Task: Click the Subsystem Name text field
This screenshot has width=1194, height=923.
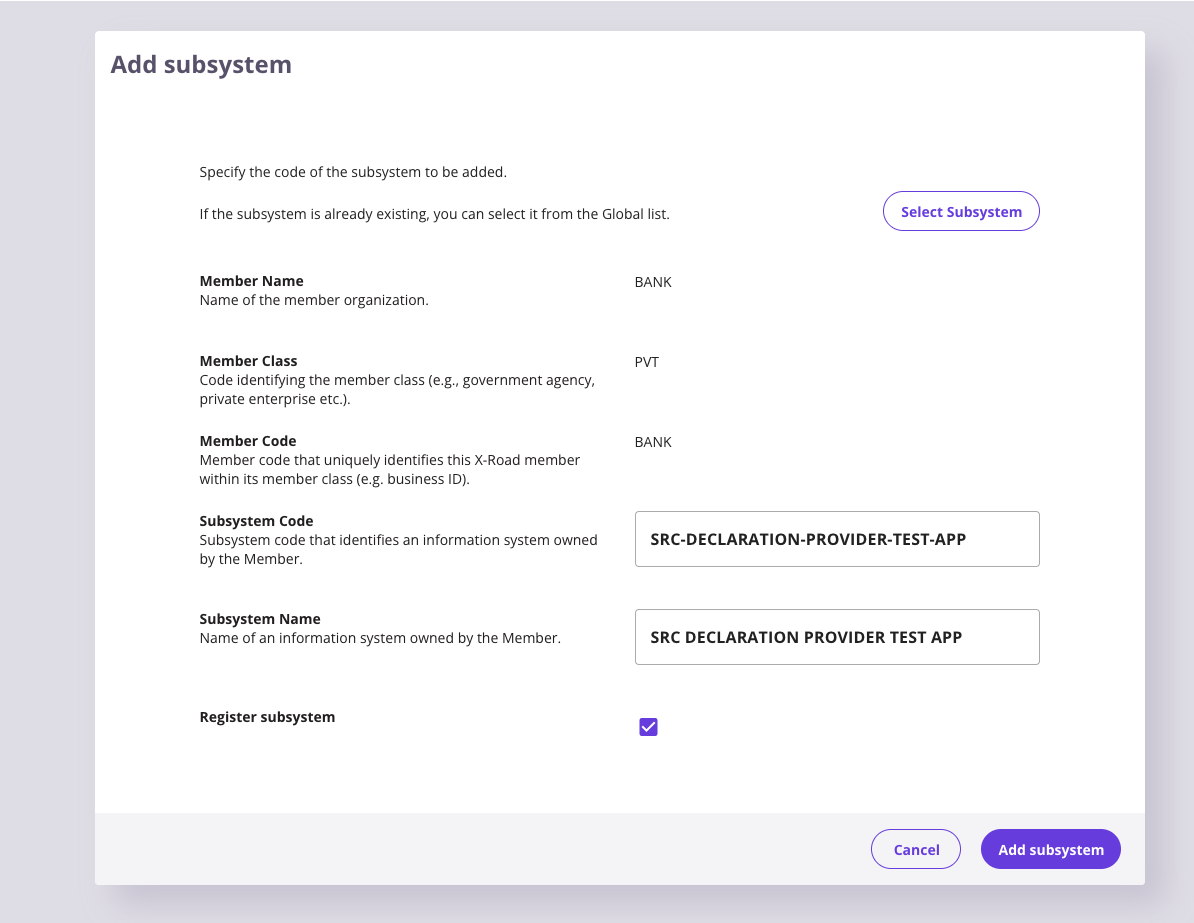Action: tap(836, 637)
